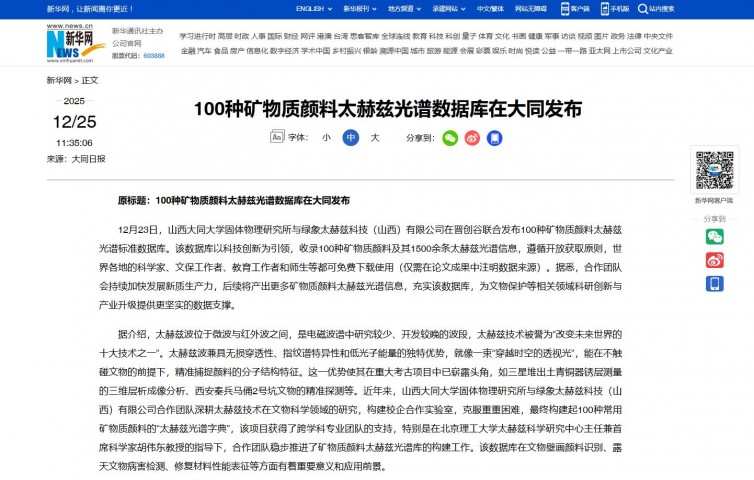
Task: Click mobile phone icon in right sidebar
Action: [714, 283]
